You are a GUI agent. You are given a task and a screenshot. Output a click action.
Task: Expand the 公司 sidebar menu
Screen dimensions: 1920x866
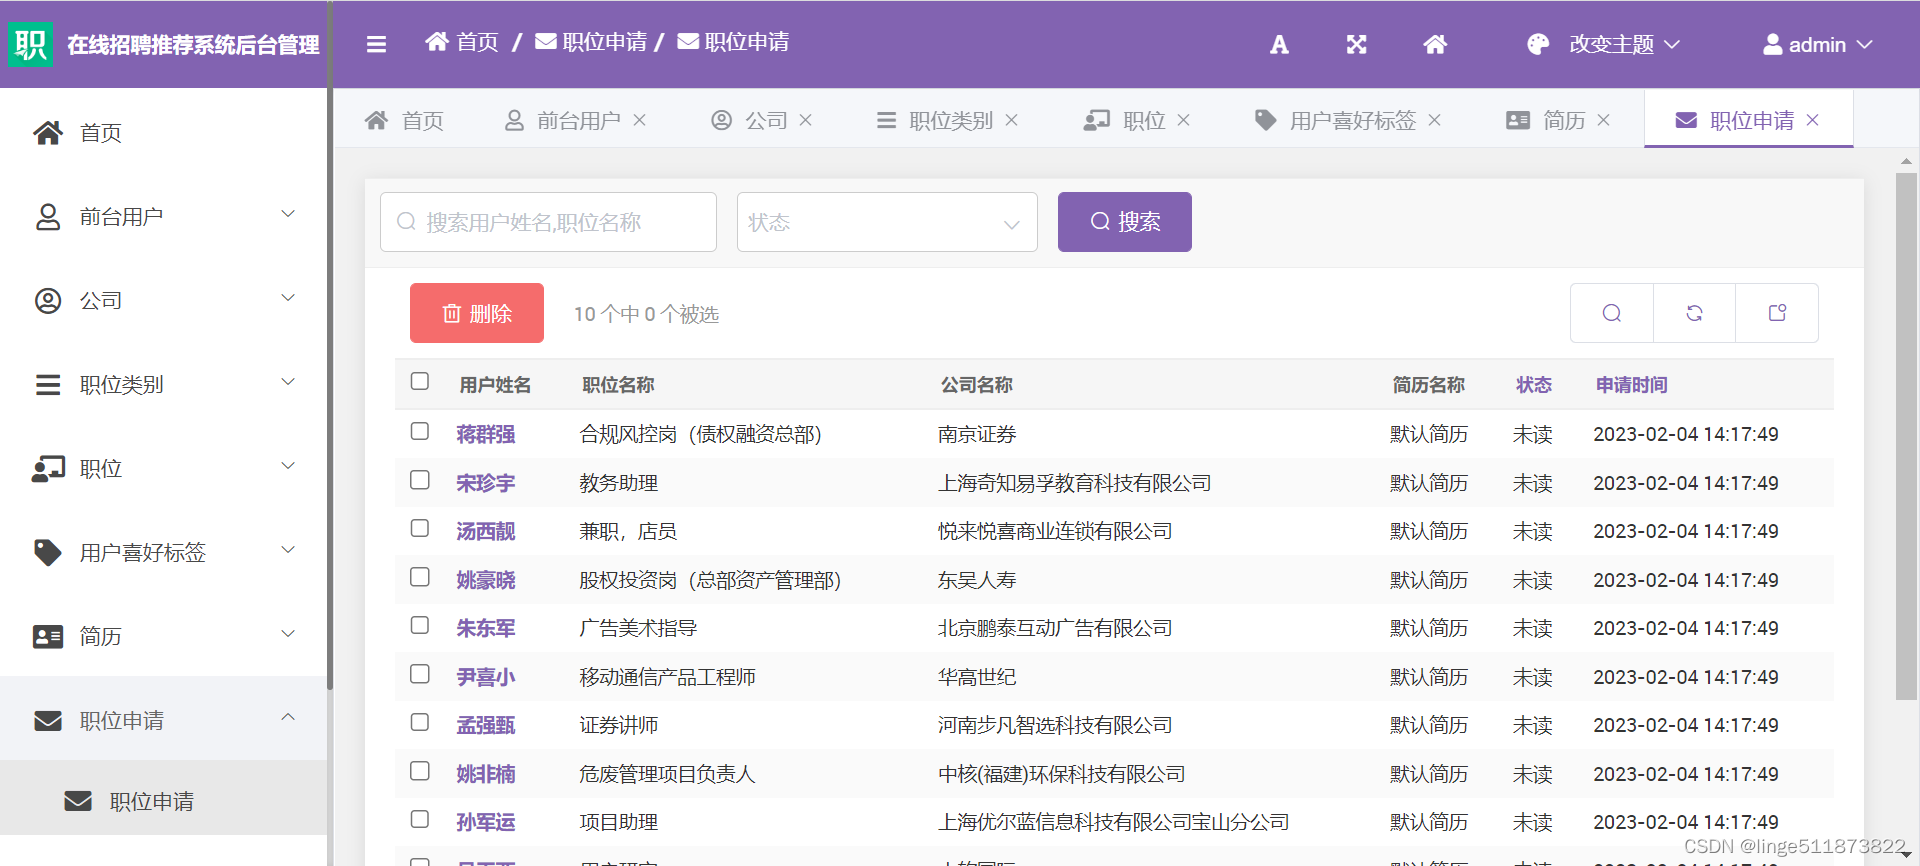(288, 298)
